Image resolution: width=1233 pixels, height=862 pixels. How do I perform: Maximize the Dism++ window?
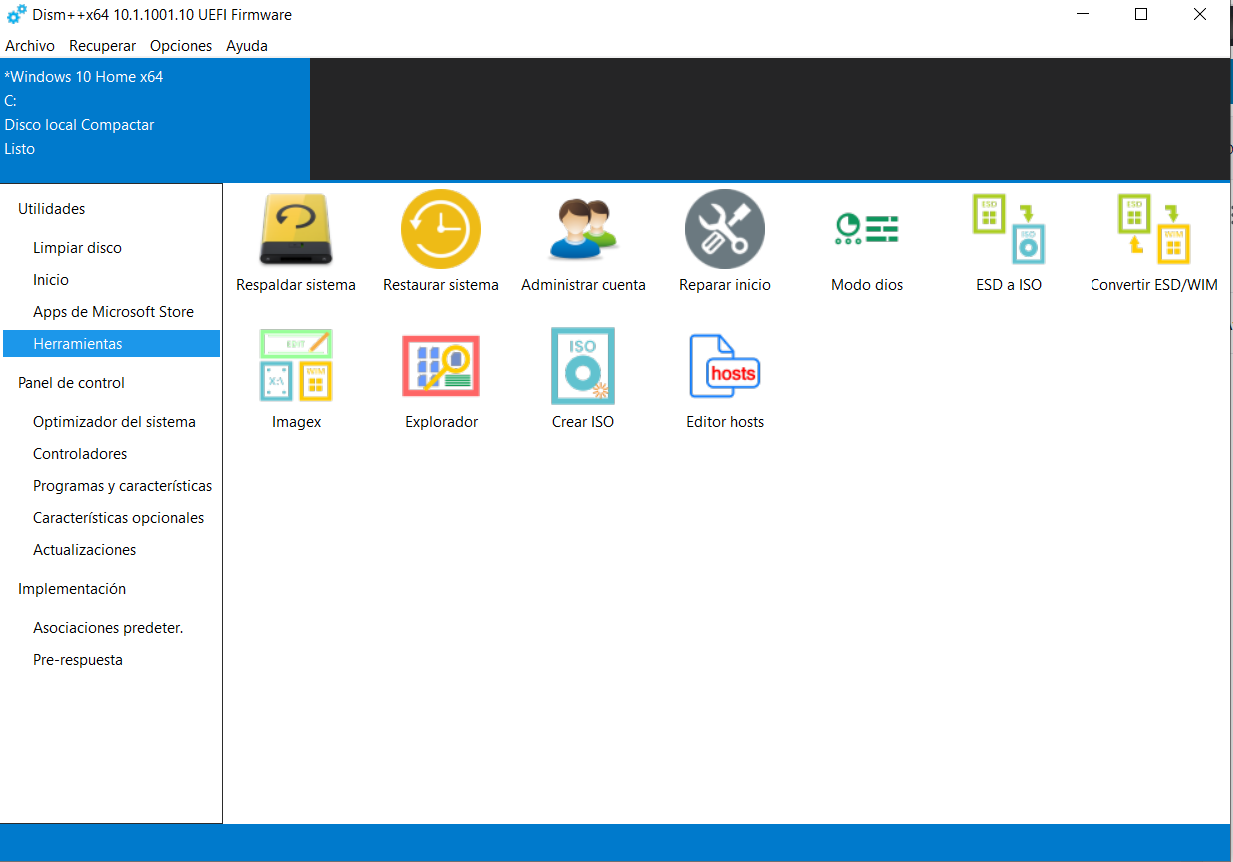1141,15
